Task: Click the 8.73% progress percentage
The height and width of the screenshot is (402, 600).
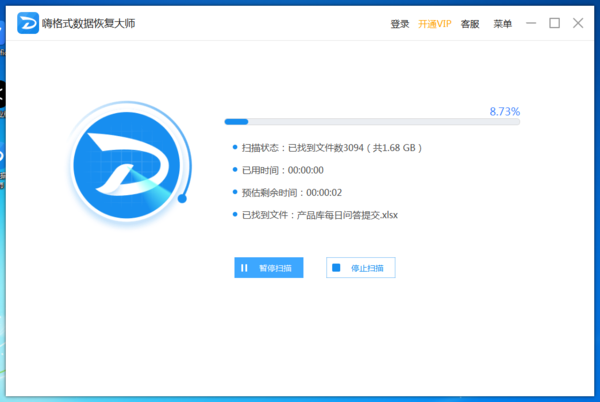Action: click(x=505, y=112)
